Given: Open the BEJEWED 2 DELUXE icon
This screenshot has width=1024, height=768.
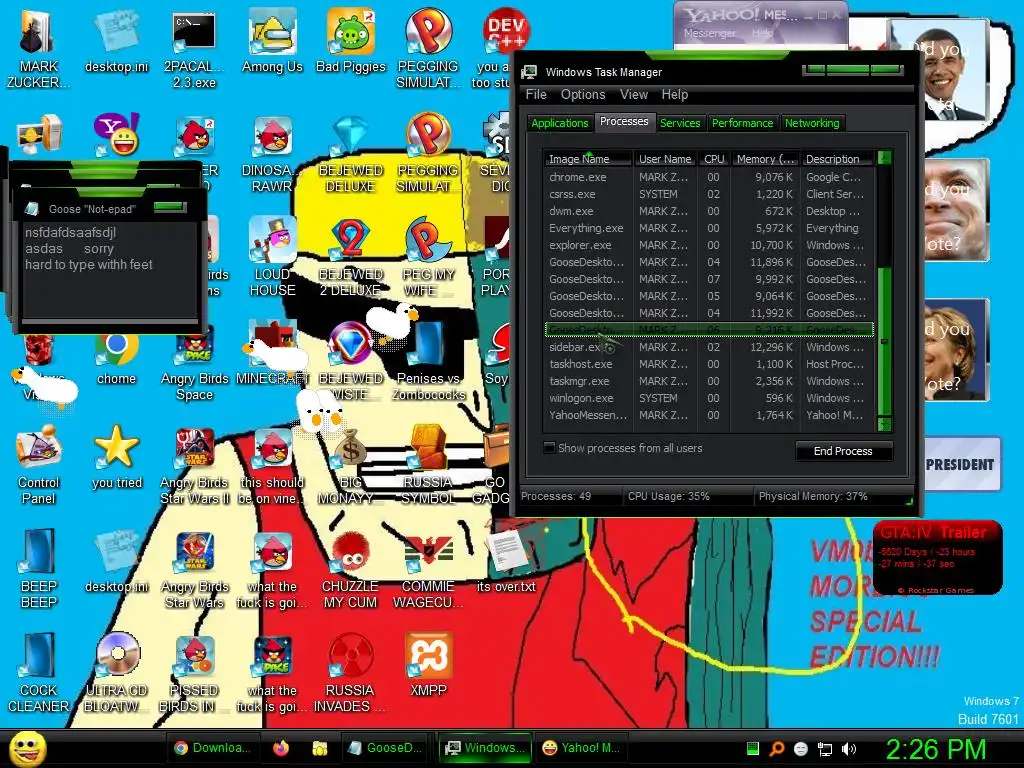Looking at the screenshot, I should pos(351,256).
